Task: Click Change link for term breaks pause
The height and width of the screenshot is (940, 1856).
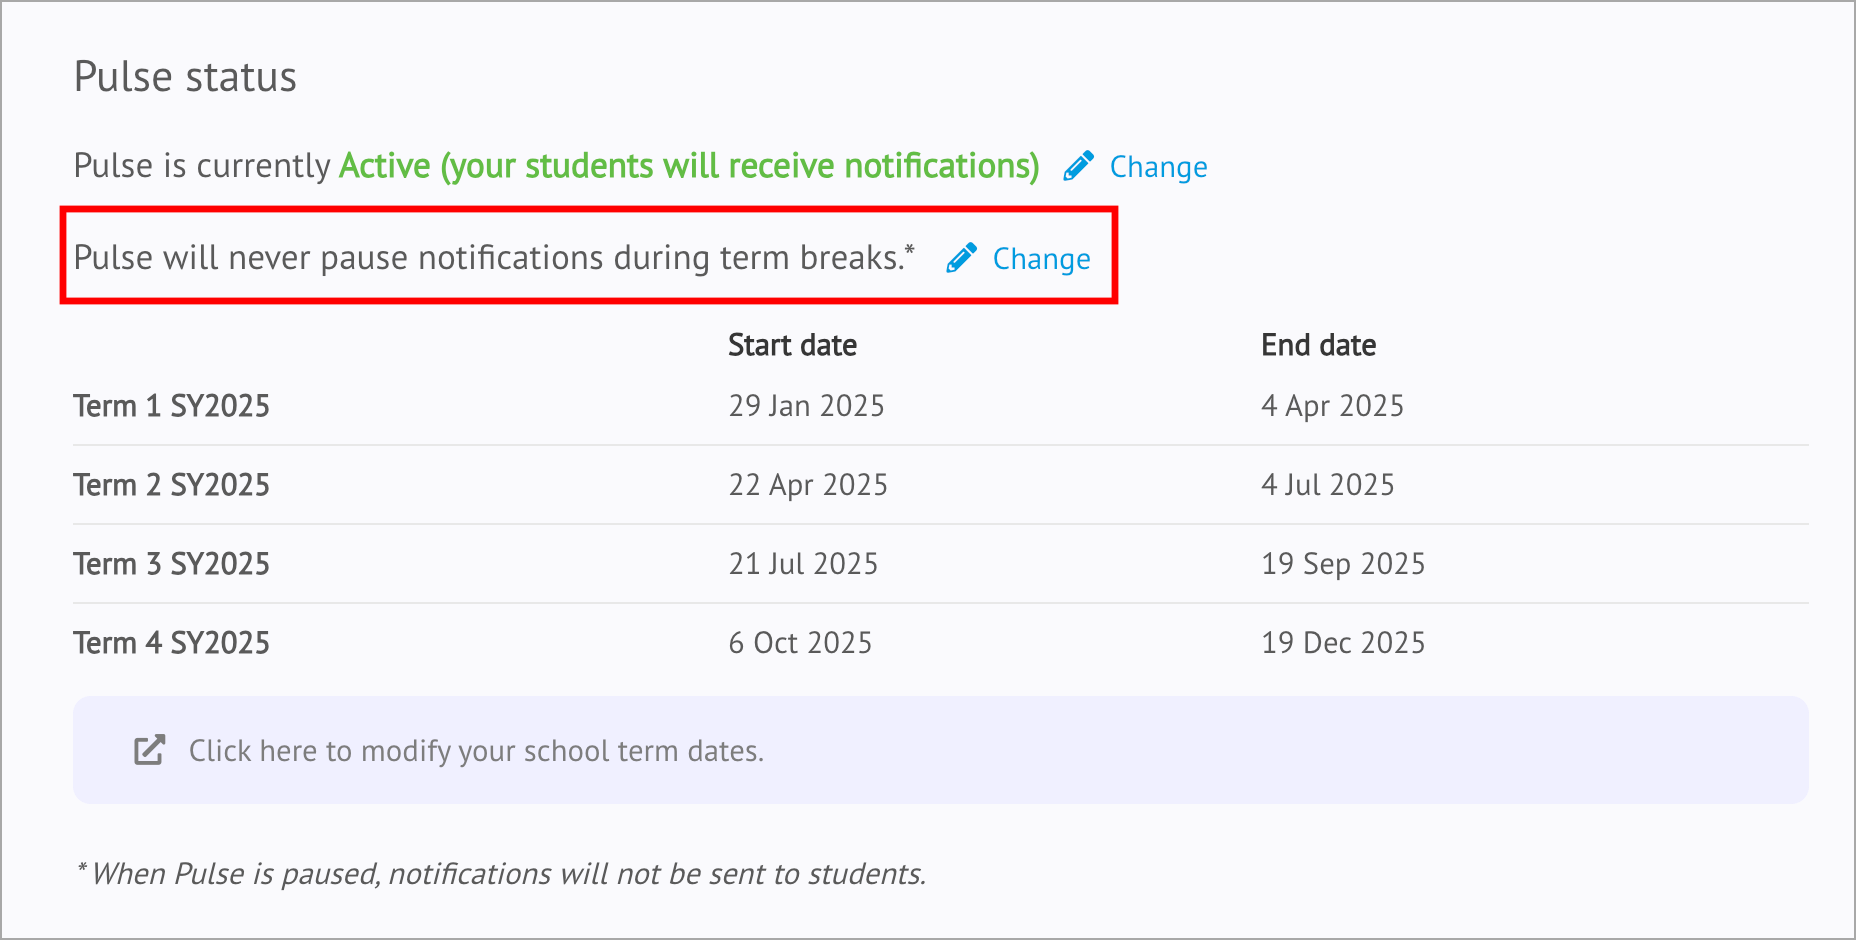Action: click(x=1041, y=259)
